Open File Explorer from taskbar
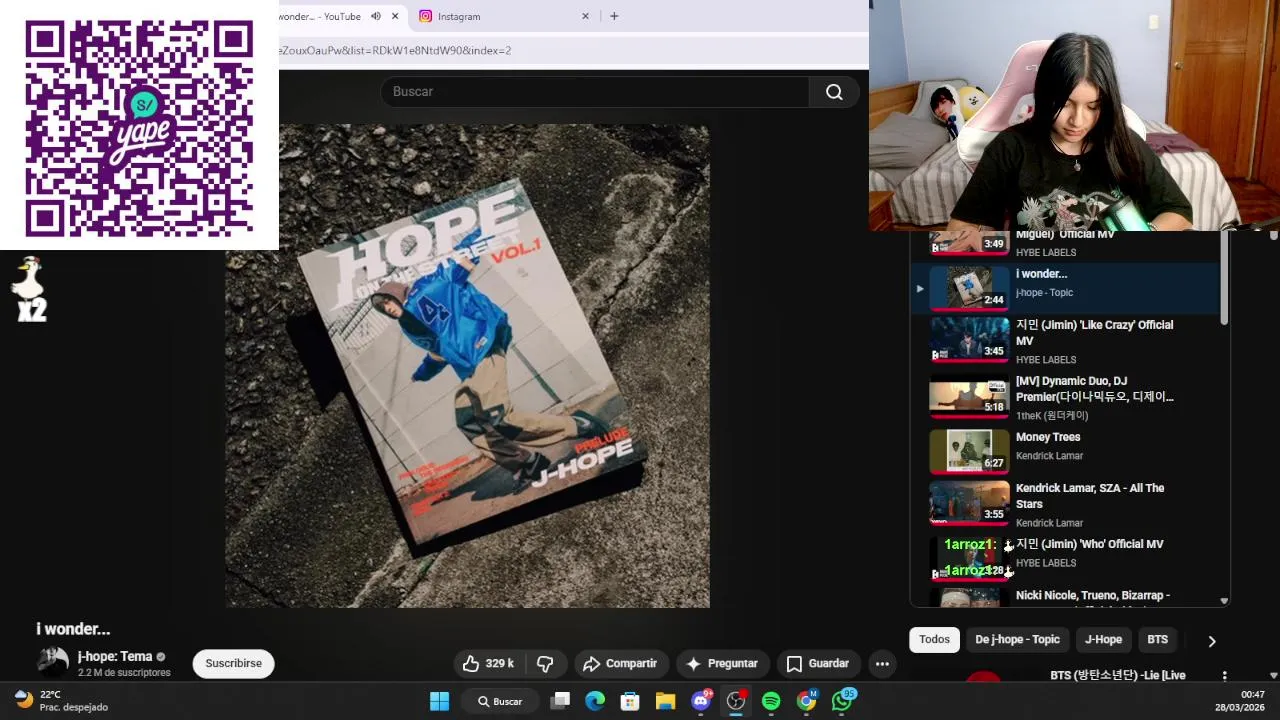Screen dimensions: 1280x720 click(665, 701)
